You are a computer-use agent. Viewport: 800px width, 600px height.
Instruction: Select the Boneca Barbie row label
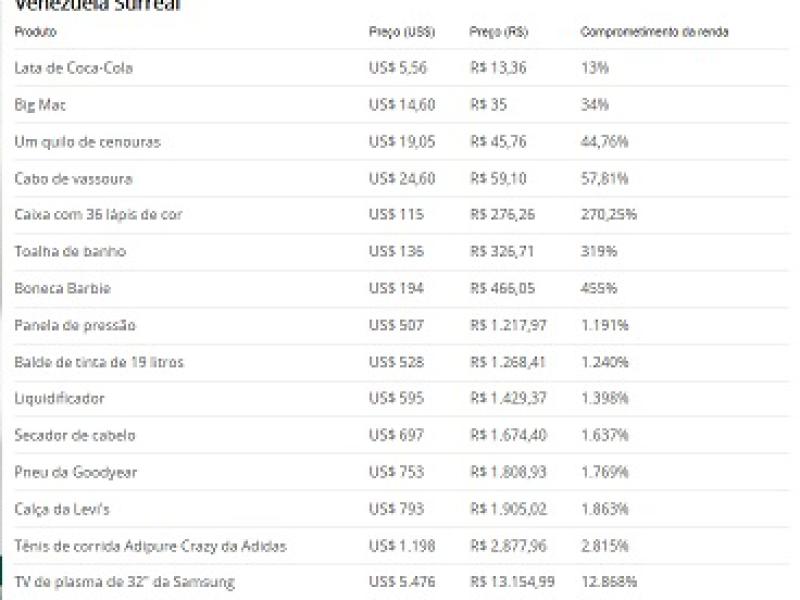coord(62,289)
